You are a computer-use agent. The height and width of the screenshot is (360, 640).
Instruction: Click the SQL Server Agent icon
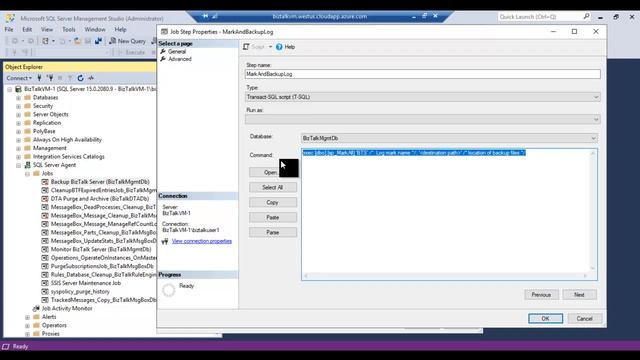point(28,165)
